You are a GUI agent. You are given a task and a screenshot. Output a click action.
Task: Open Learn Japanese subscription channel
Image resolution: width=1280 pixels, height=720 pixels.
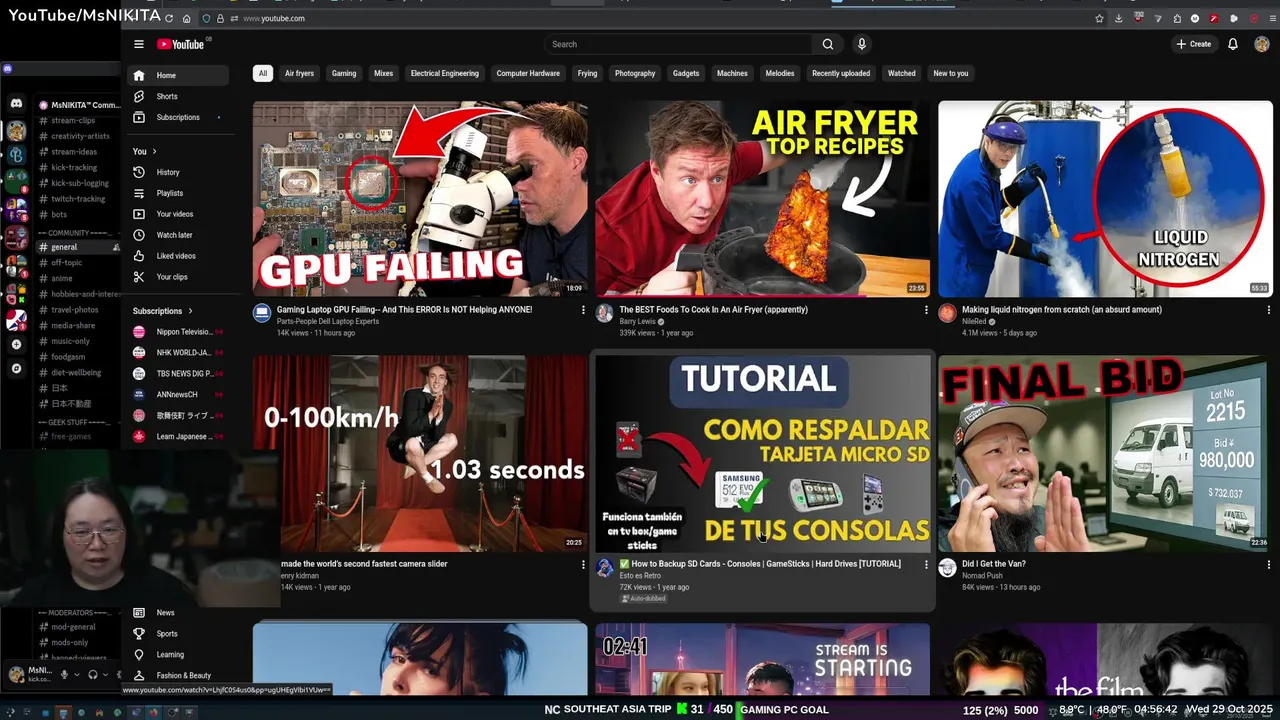coord(178,436)
